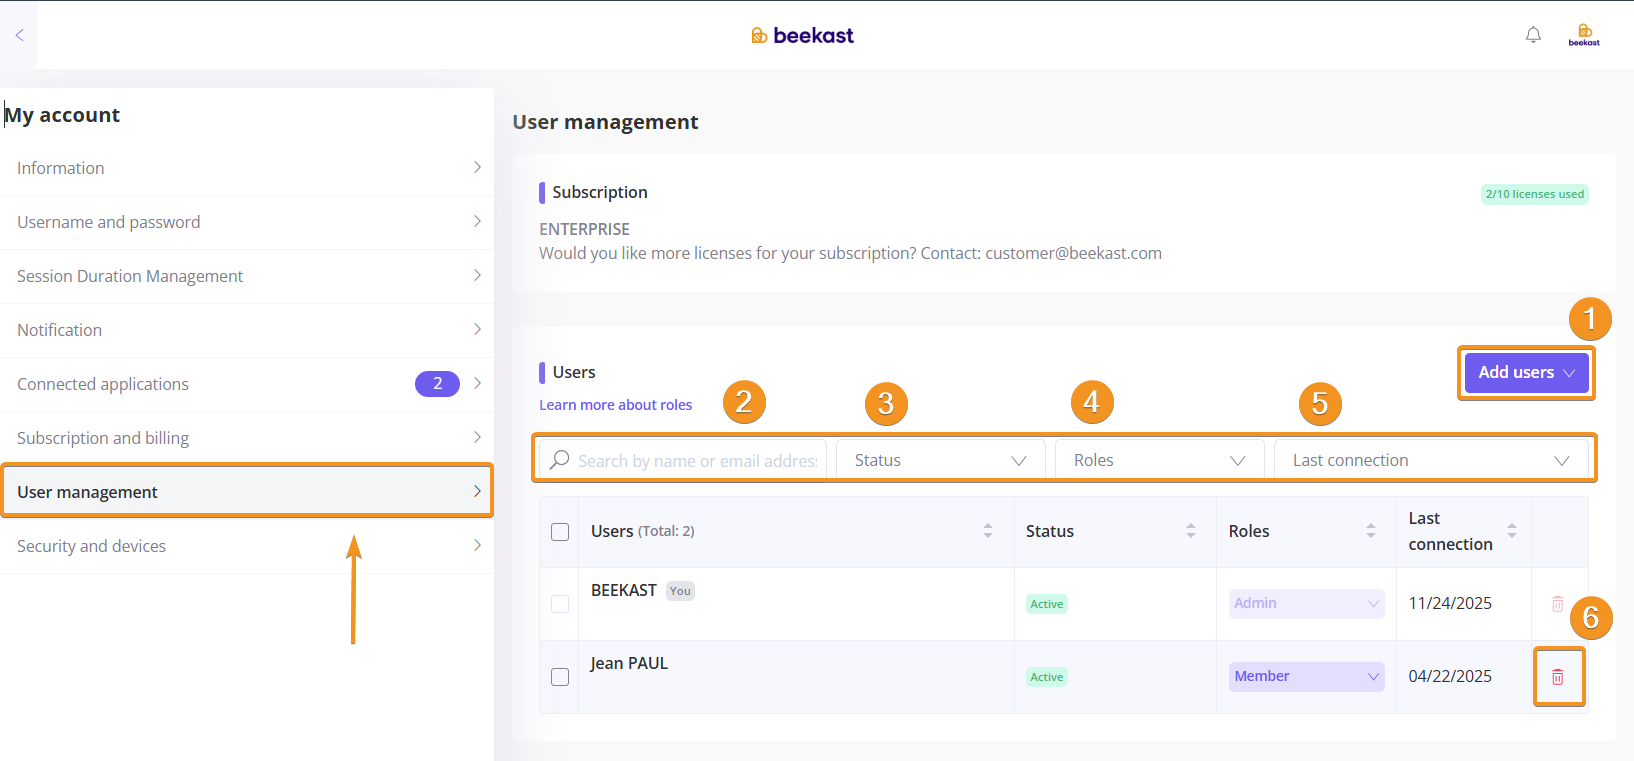Change Jean PAUL's Member role dropdown

(1306, 676)
